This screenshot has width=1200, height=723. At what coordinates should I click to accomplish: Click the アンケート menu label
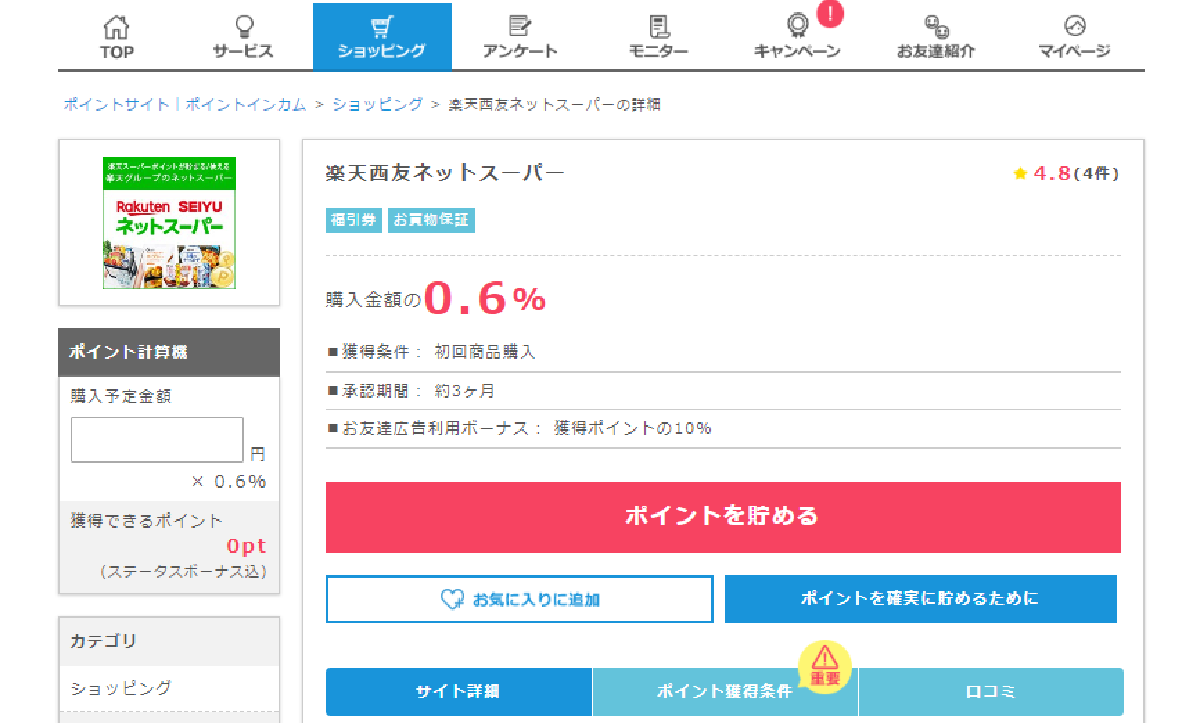[x=520, y=52]
